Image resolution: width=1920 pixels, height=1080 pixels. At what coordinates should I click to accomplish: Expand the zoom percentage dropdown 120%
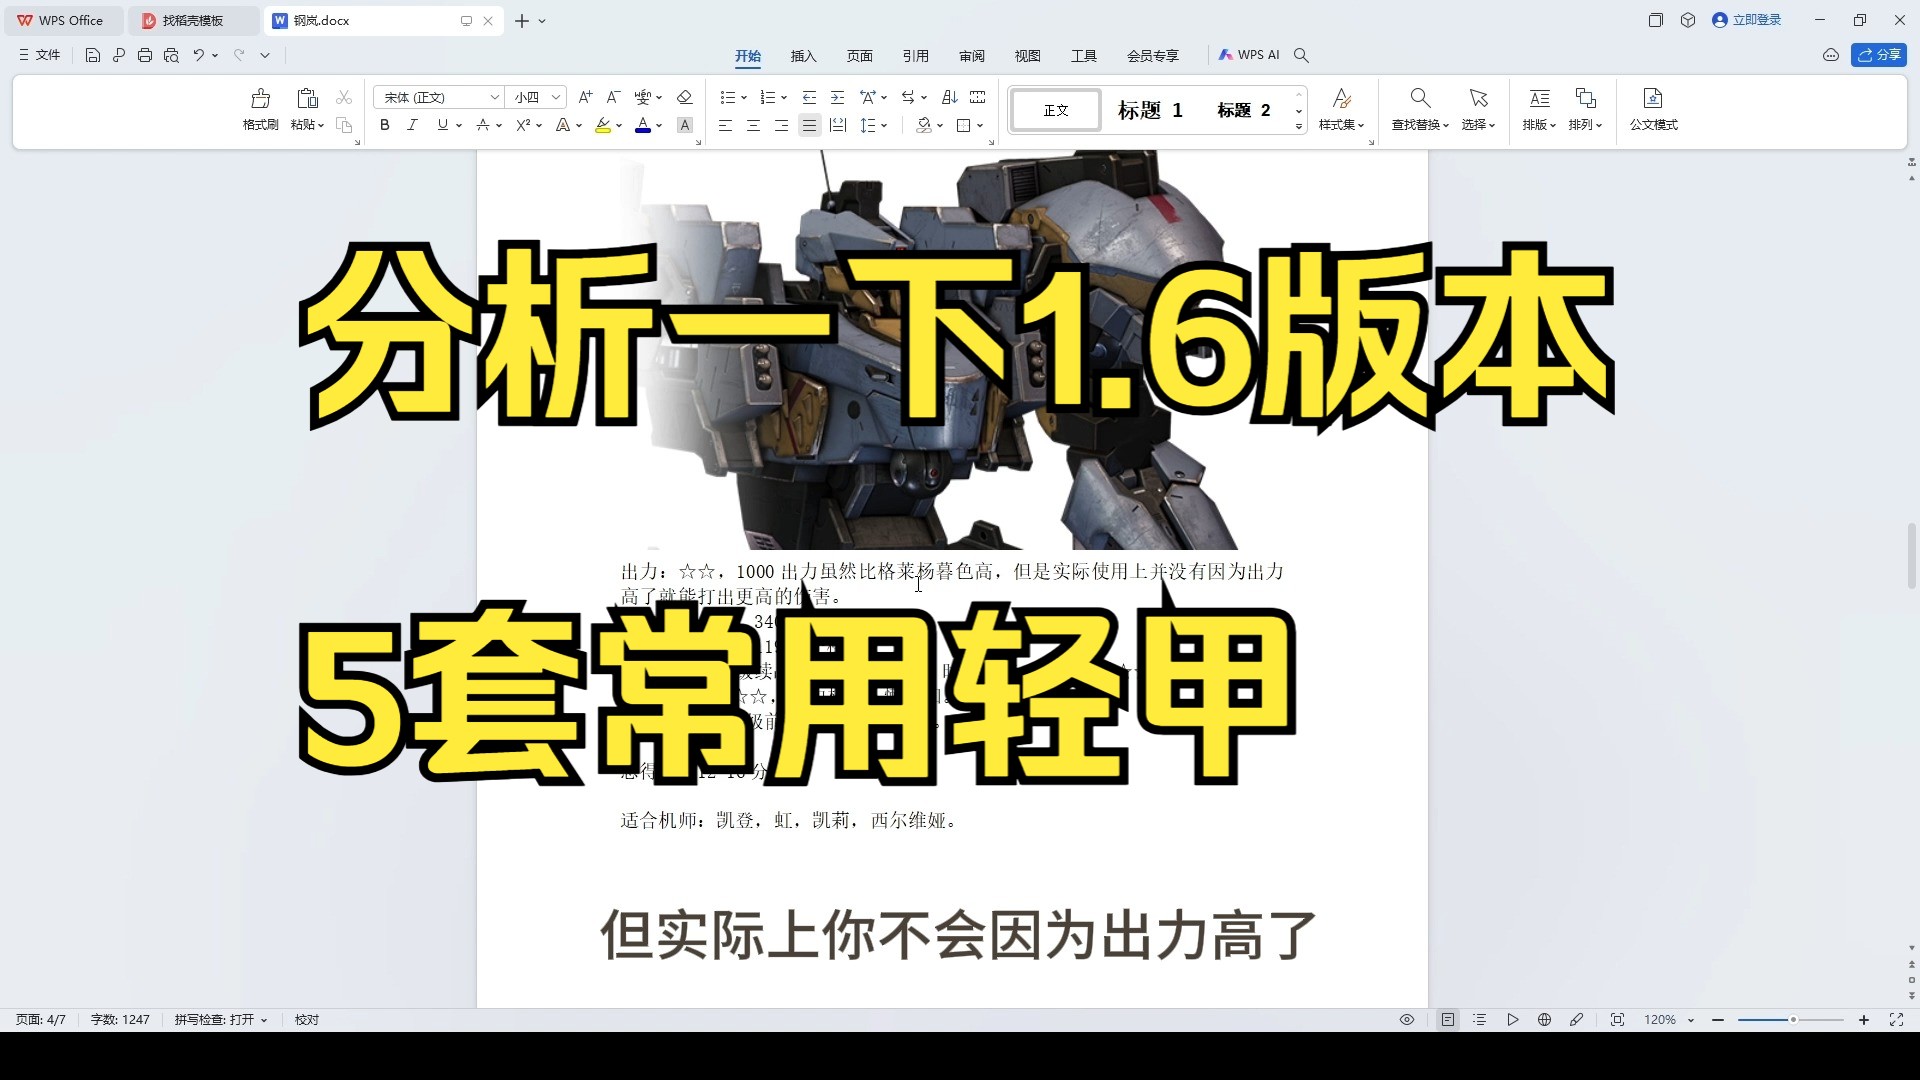[x=1691, y=1020]
